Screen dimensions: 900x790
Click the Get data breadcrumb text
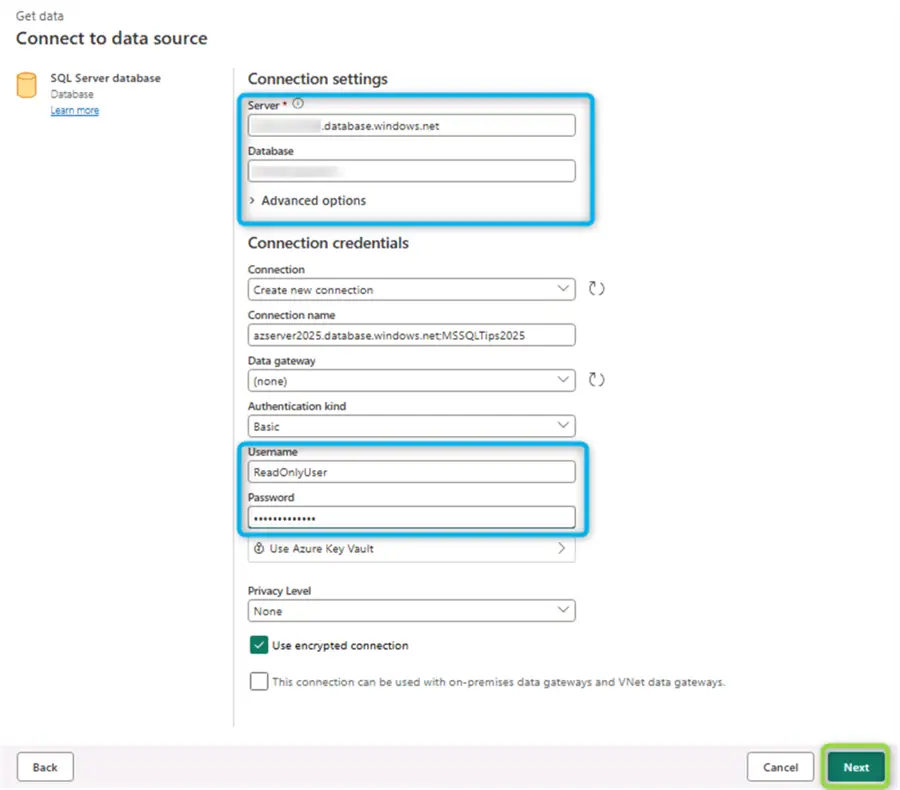40,16
